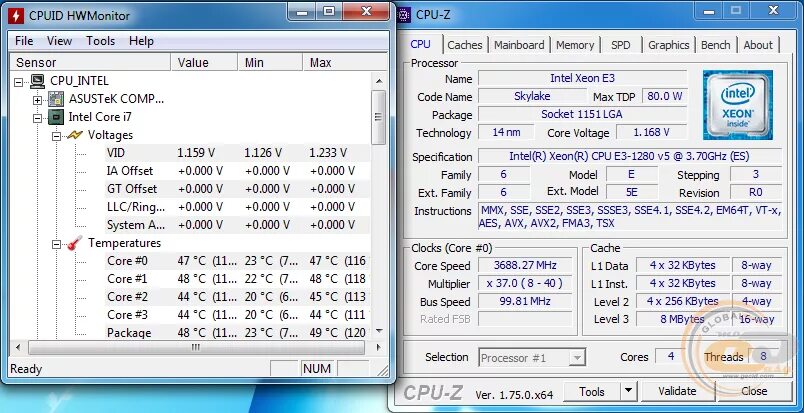This screenshot has height=413, width=804.
Task: Switch to the About tab
Action: pyautogui.click(x=758, y=45)
